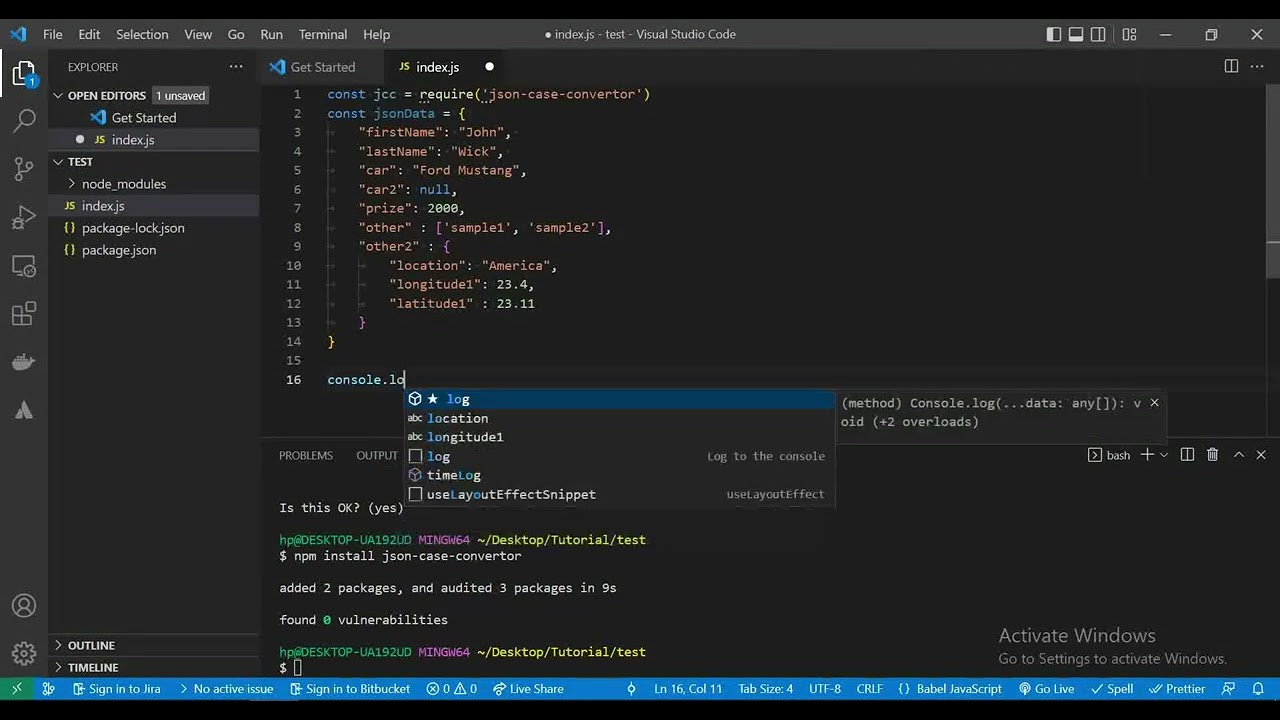Viewport: 1280px width, 720px height.
Task: Click Sign in to Jira status item
Action: pyautogui.click(x=116, y=688)
